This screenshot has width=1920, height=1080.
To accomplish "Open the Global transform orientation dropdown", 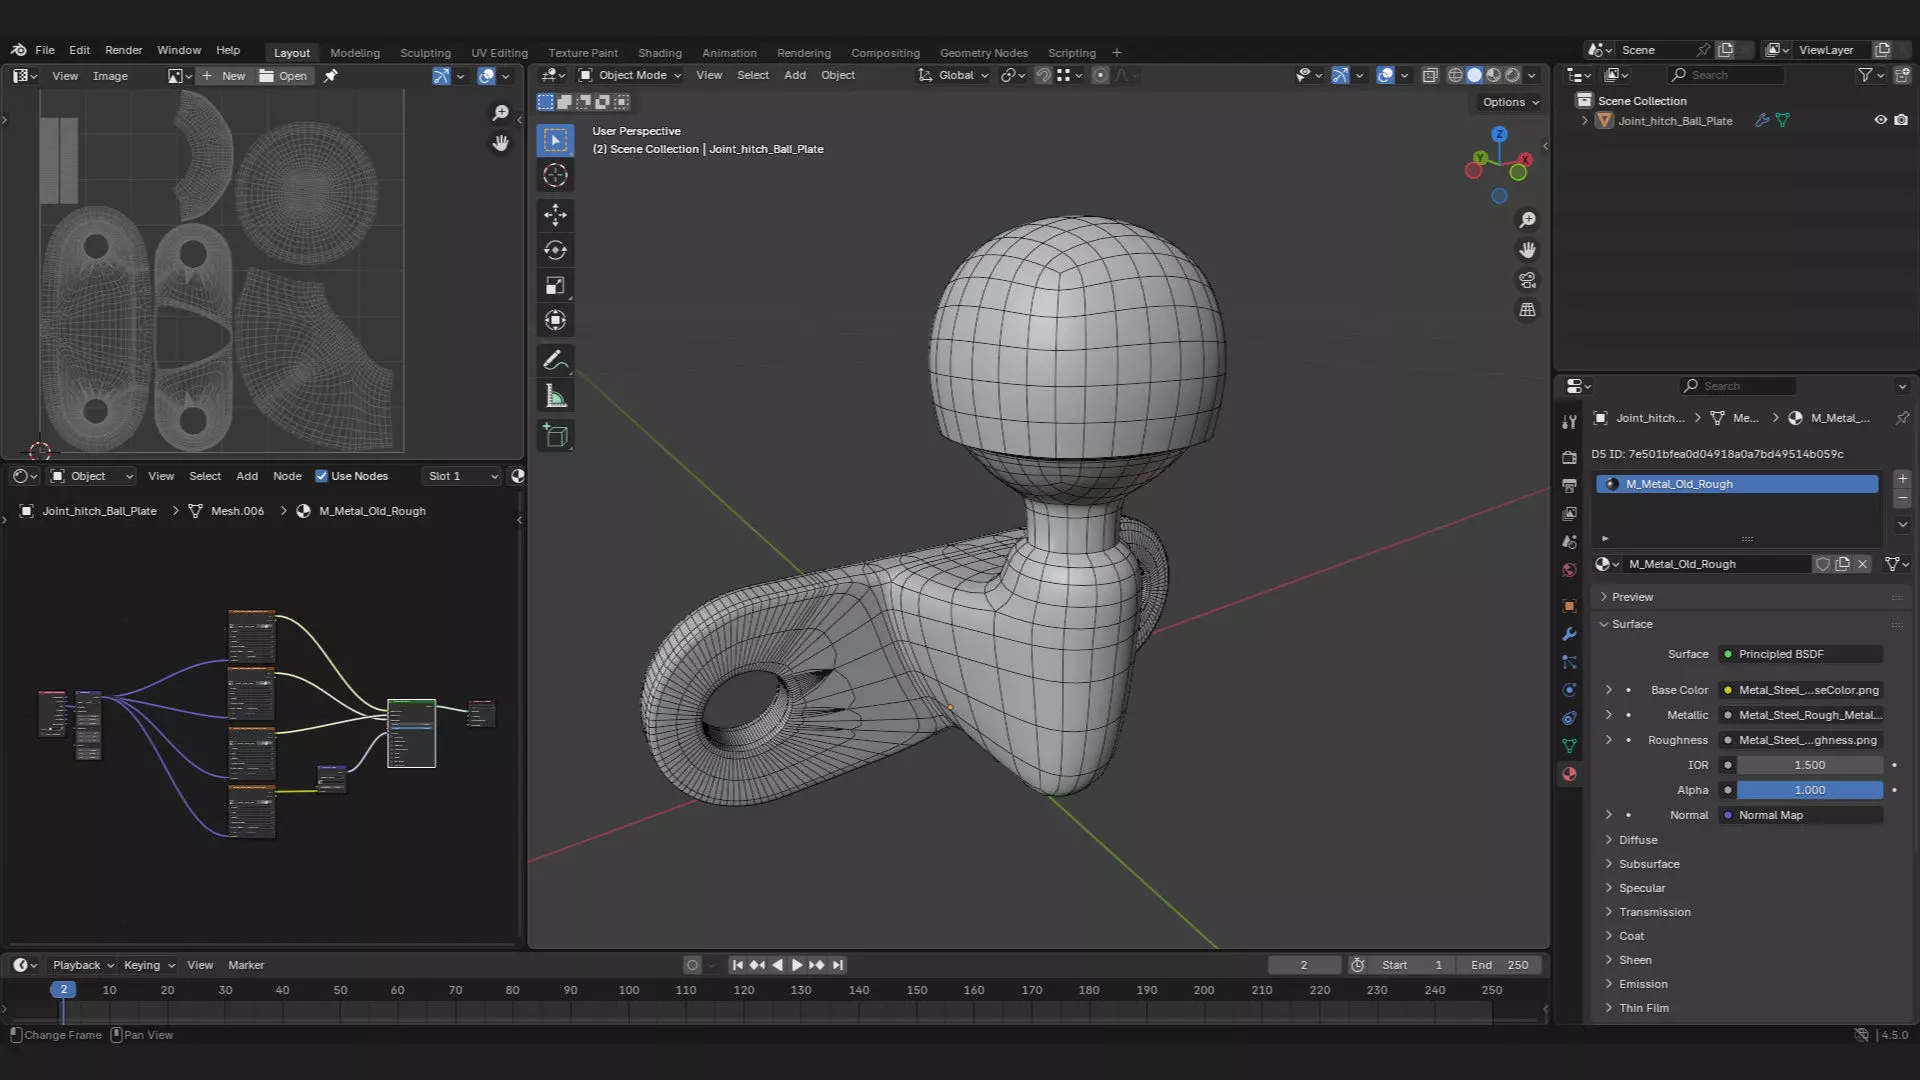I will (954, 75).
